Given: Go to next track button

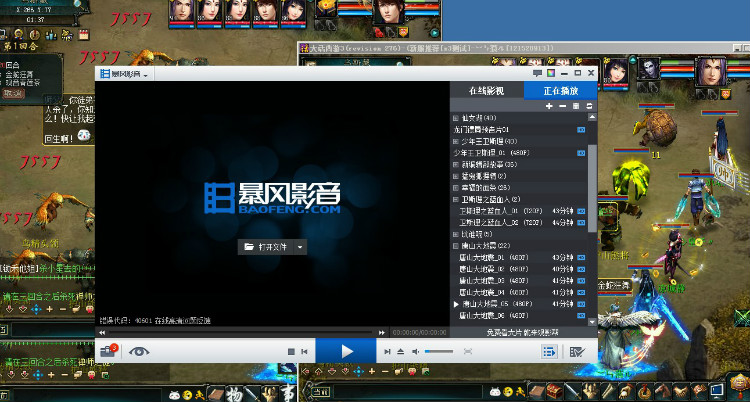Looking at the screenshot, I should tap(387, 352).
